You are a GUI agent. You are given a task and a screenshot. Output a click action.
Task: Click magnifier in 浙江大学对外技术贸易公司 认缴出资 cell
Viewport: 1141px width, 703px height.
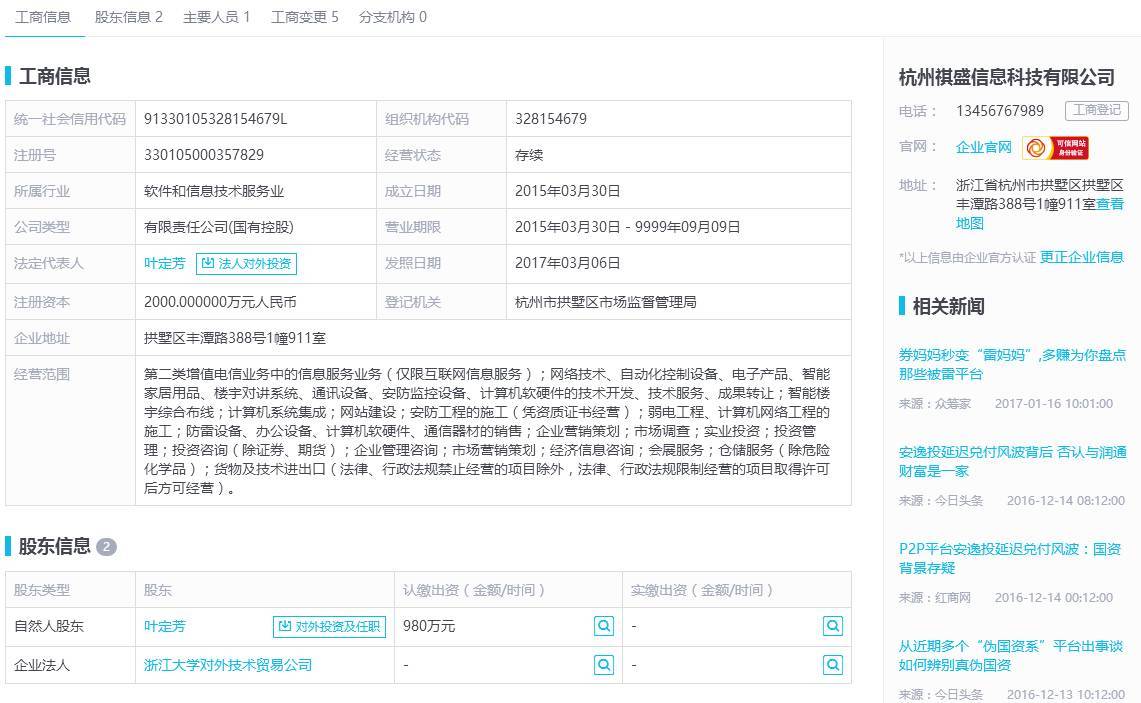(x=604, y=664)
